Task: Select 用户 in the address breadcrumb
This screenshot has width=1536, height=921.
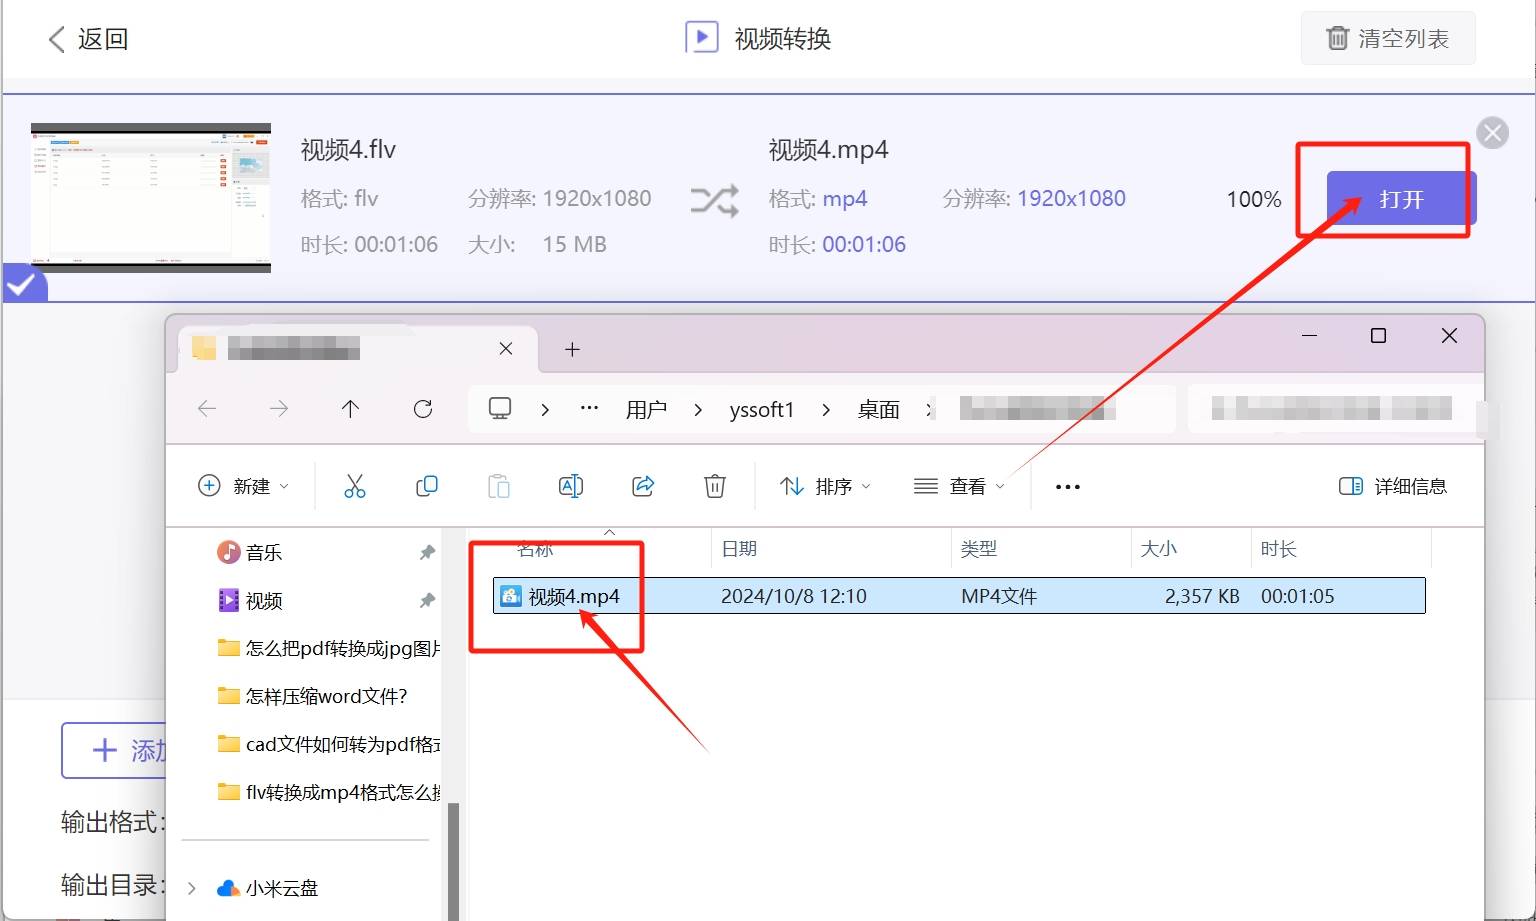Action: (x=646, y=409)
